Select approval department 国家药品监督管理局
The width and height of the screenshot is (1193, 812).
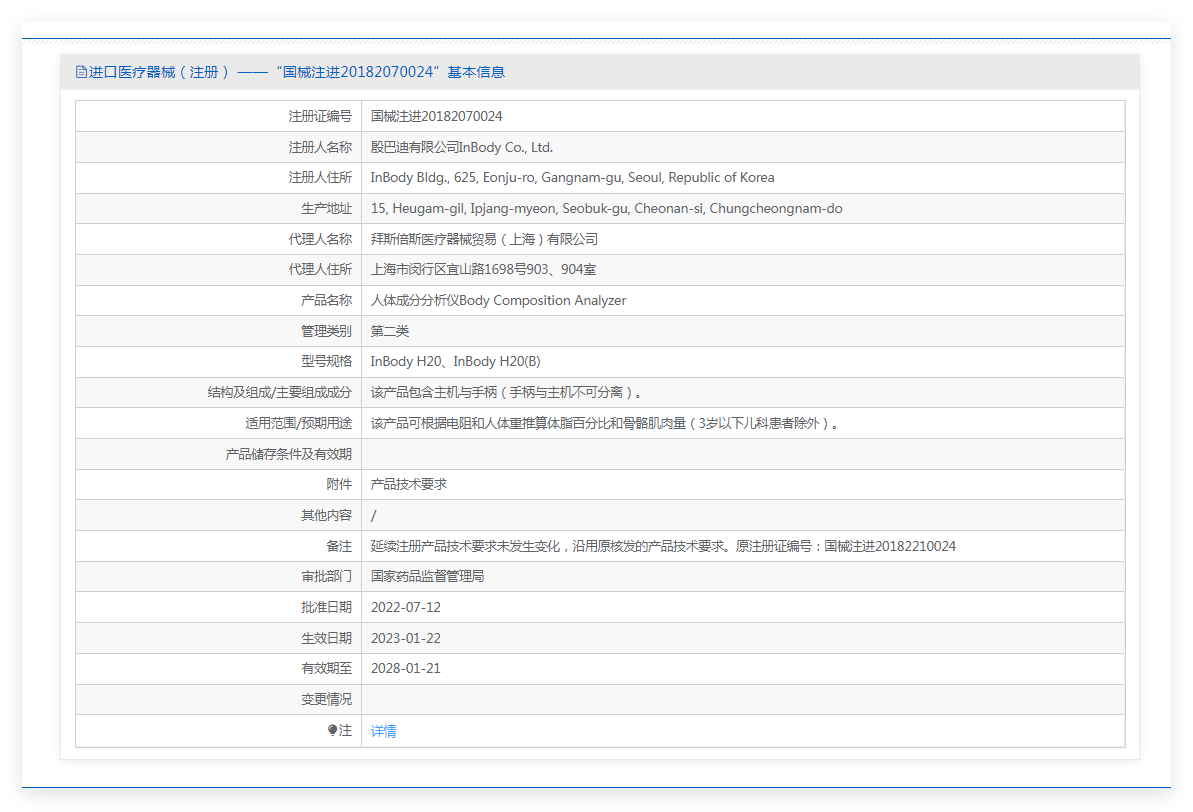point(428,576)
